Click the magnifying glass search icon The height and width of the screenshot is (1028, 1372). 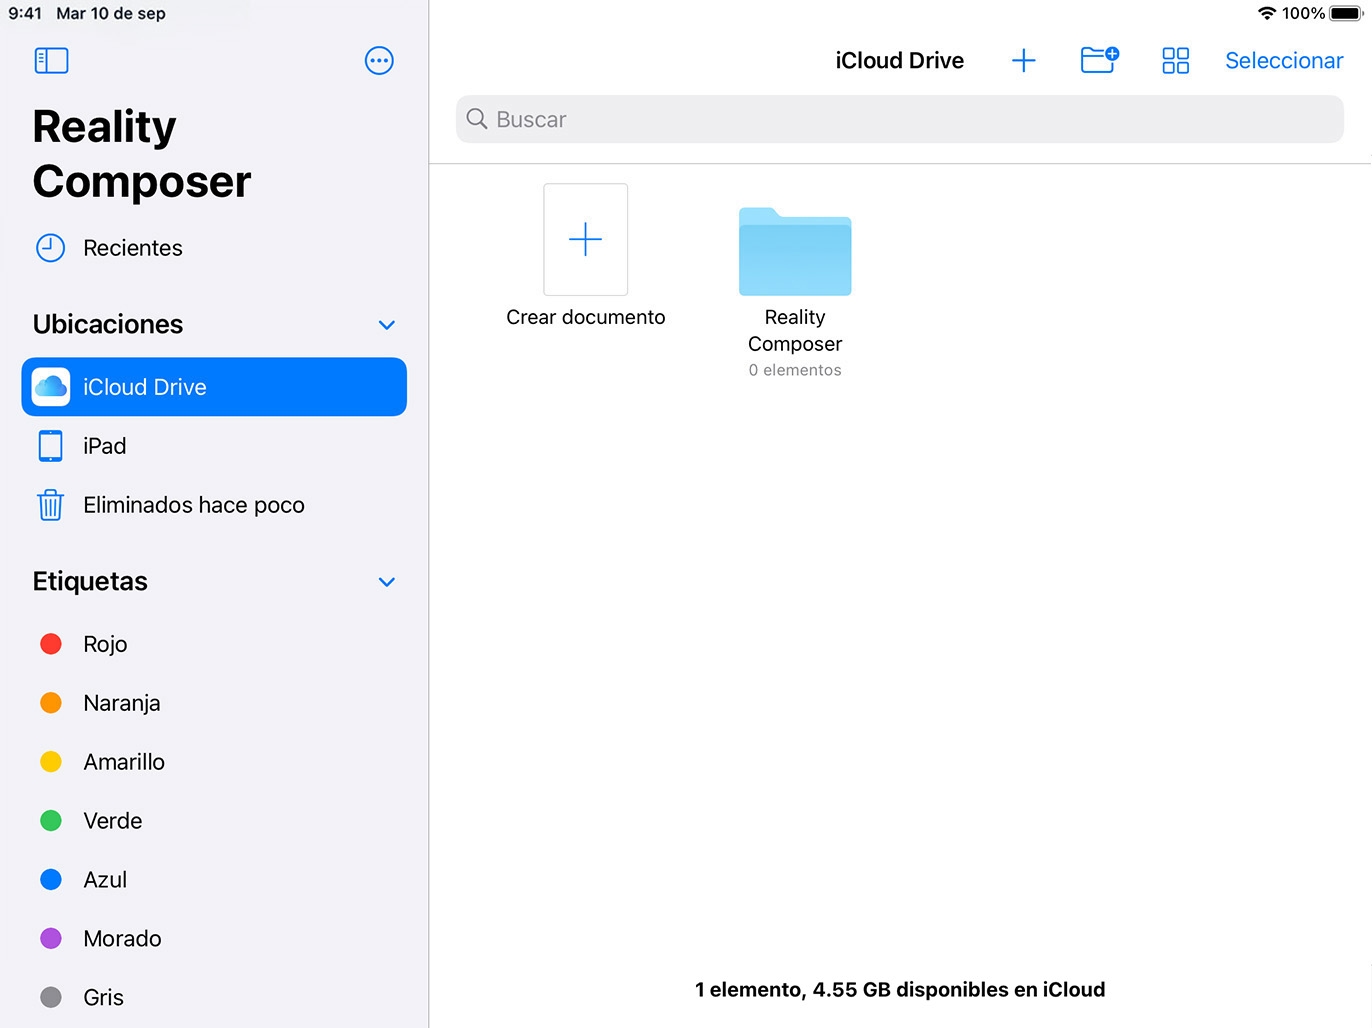pos(477,119)
